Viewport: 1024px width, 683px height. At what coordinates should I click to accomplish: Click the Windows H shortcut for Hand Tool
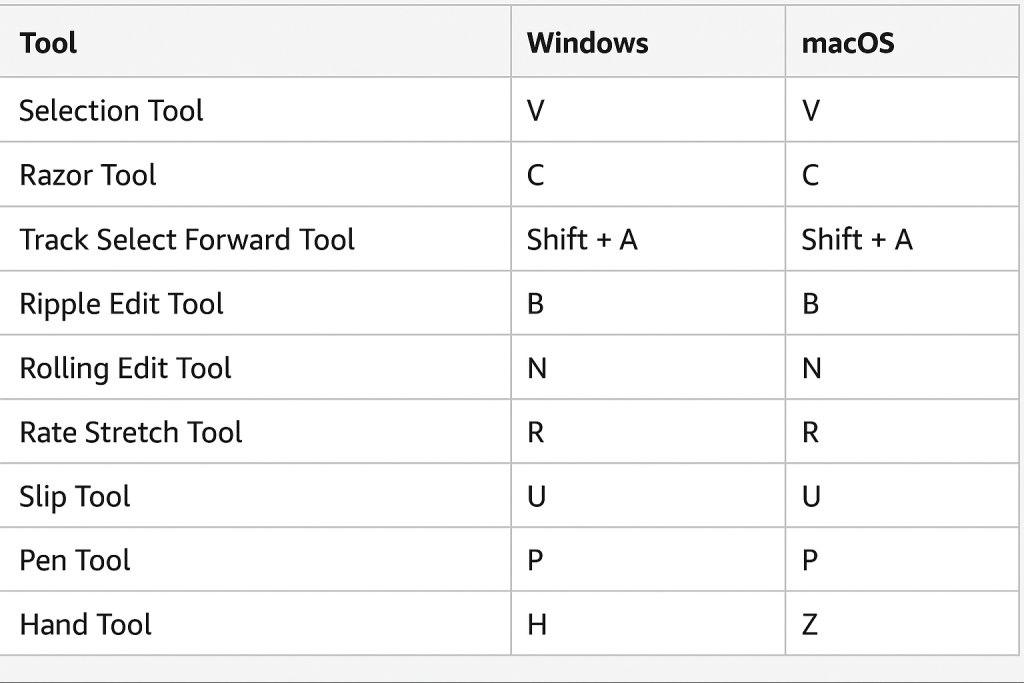click(x=537, y=625)
